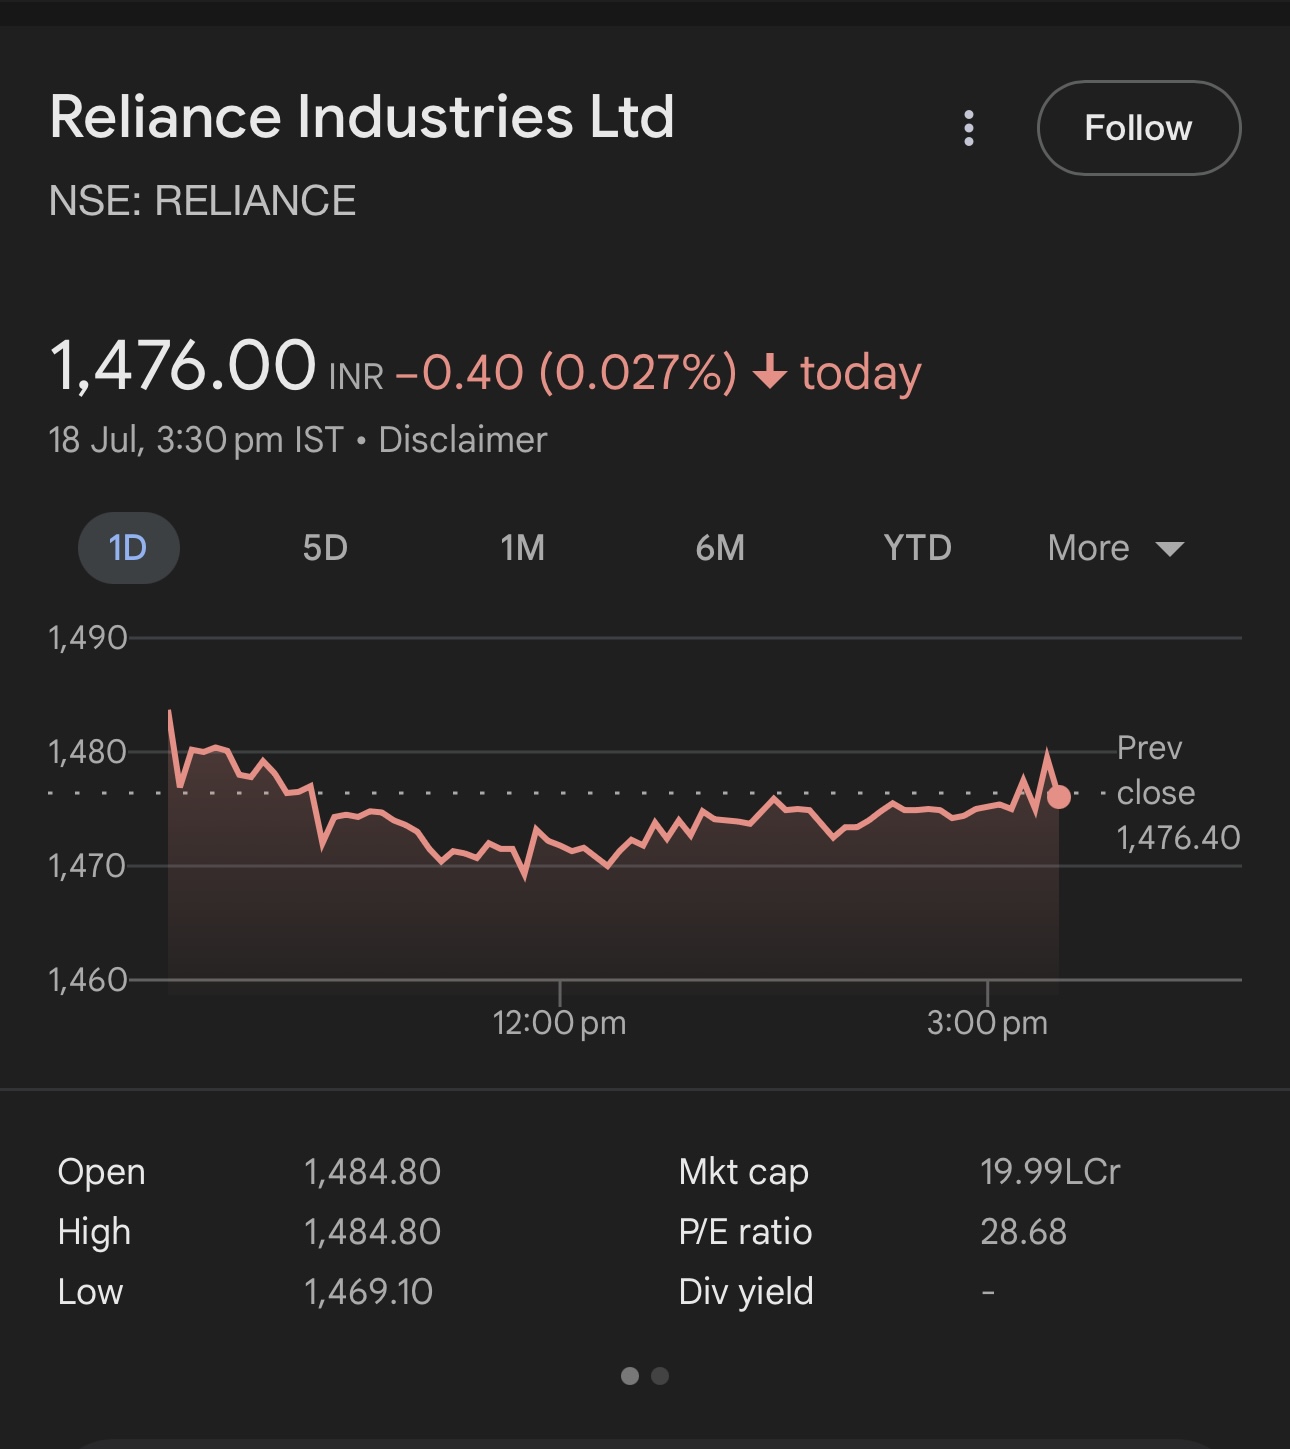
Task: Go to second stats page dot
Action: [660, 1376]
